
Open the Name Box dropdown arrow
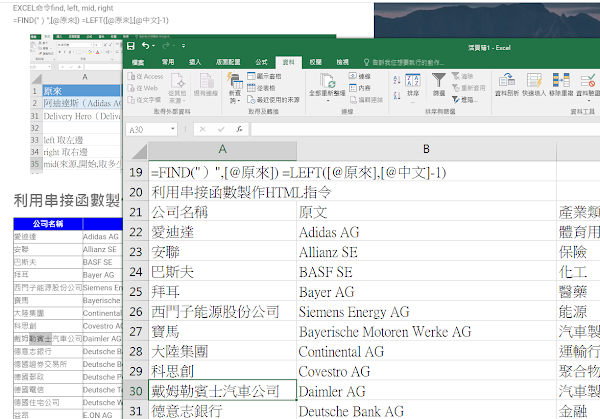click(x=173, y=129)
